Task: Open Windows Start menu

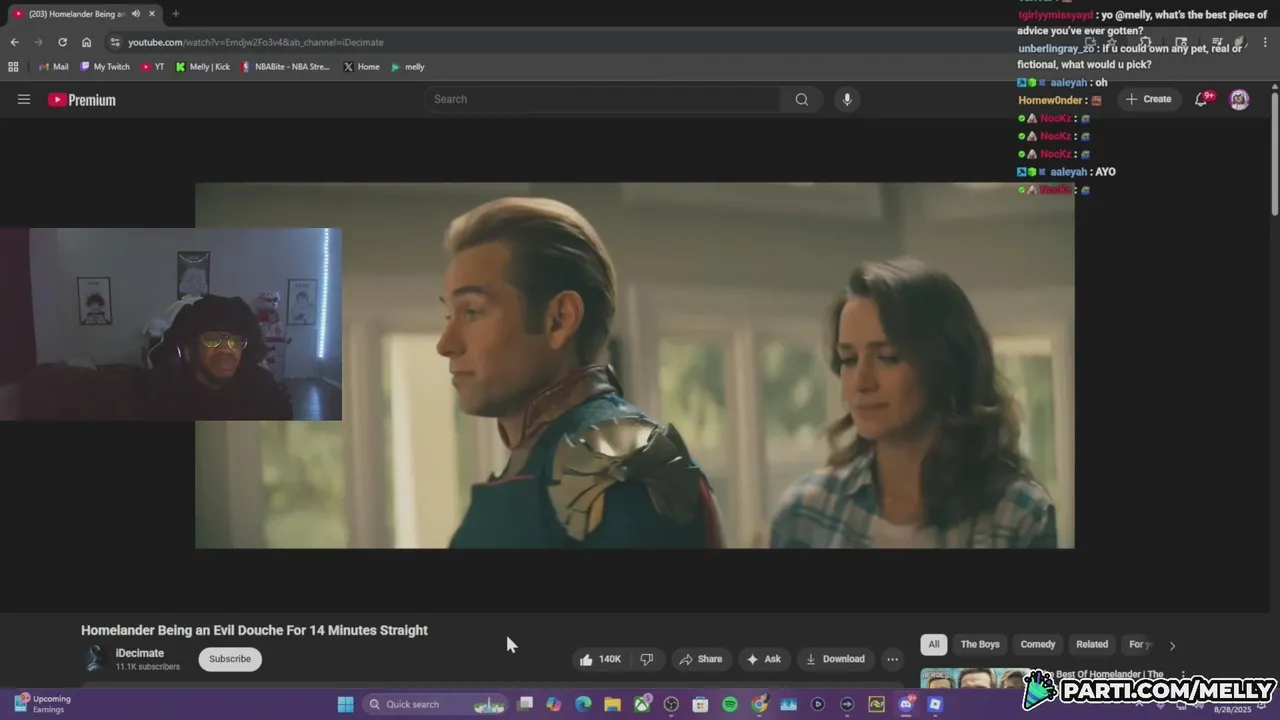Action: pyautogui.click(x=345, y=704)
